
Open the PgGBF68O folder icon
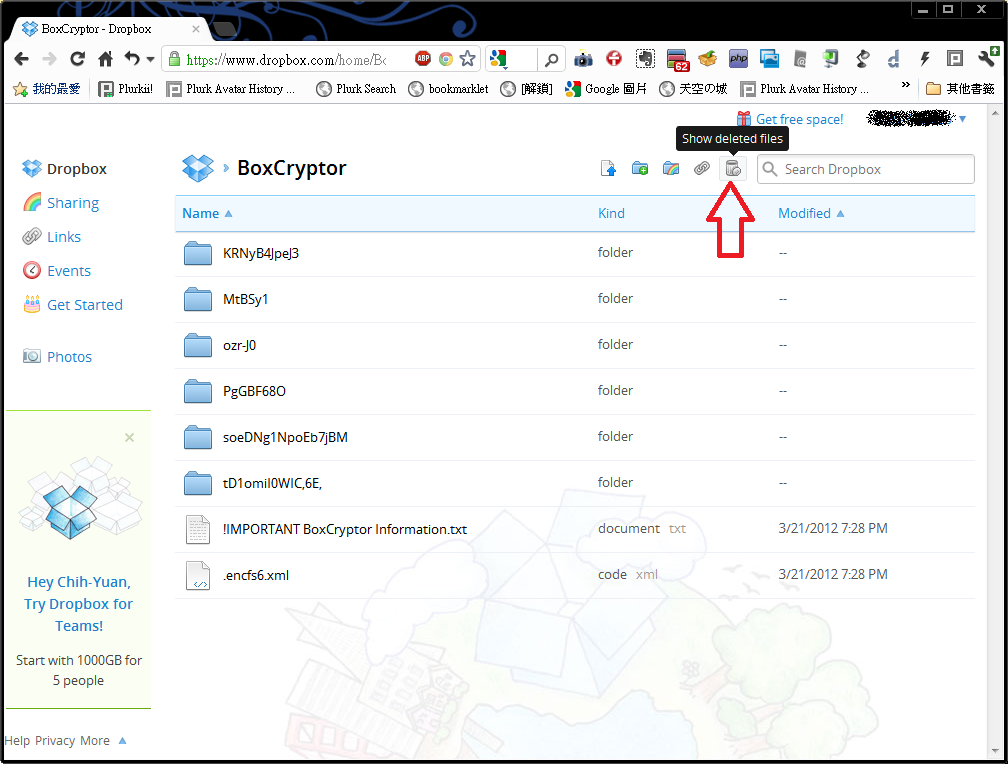(x=198, y=391)
